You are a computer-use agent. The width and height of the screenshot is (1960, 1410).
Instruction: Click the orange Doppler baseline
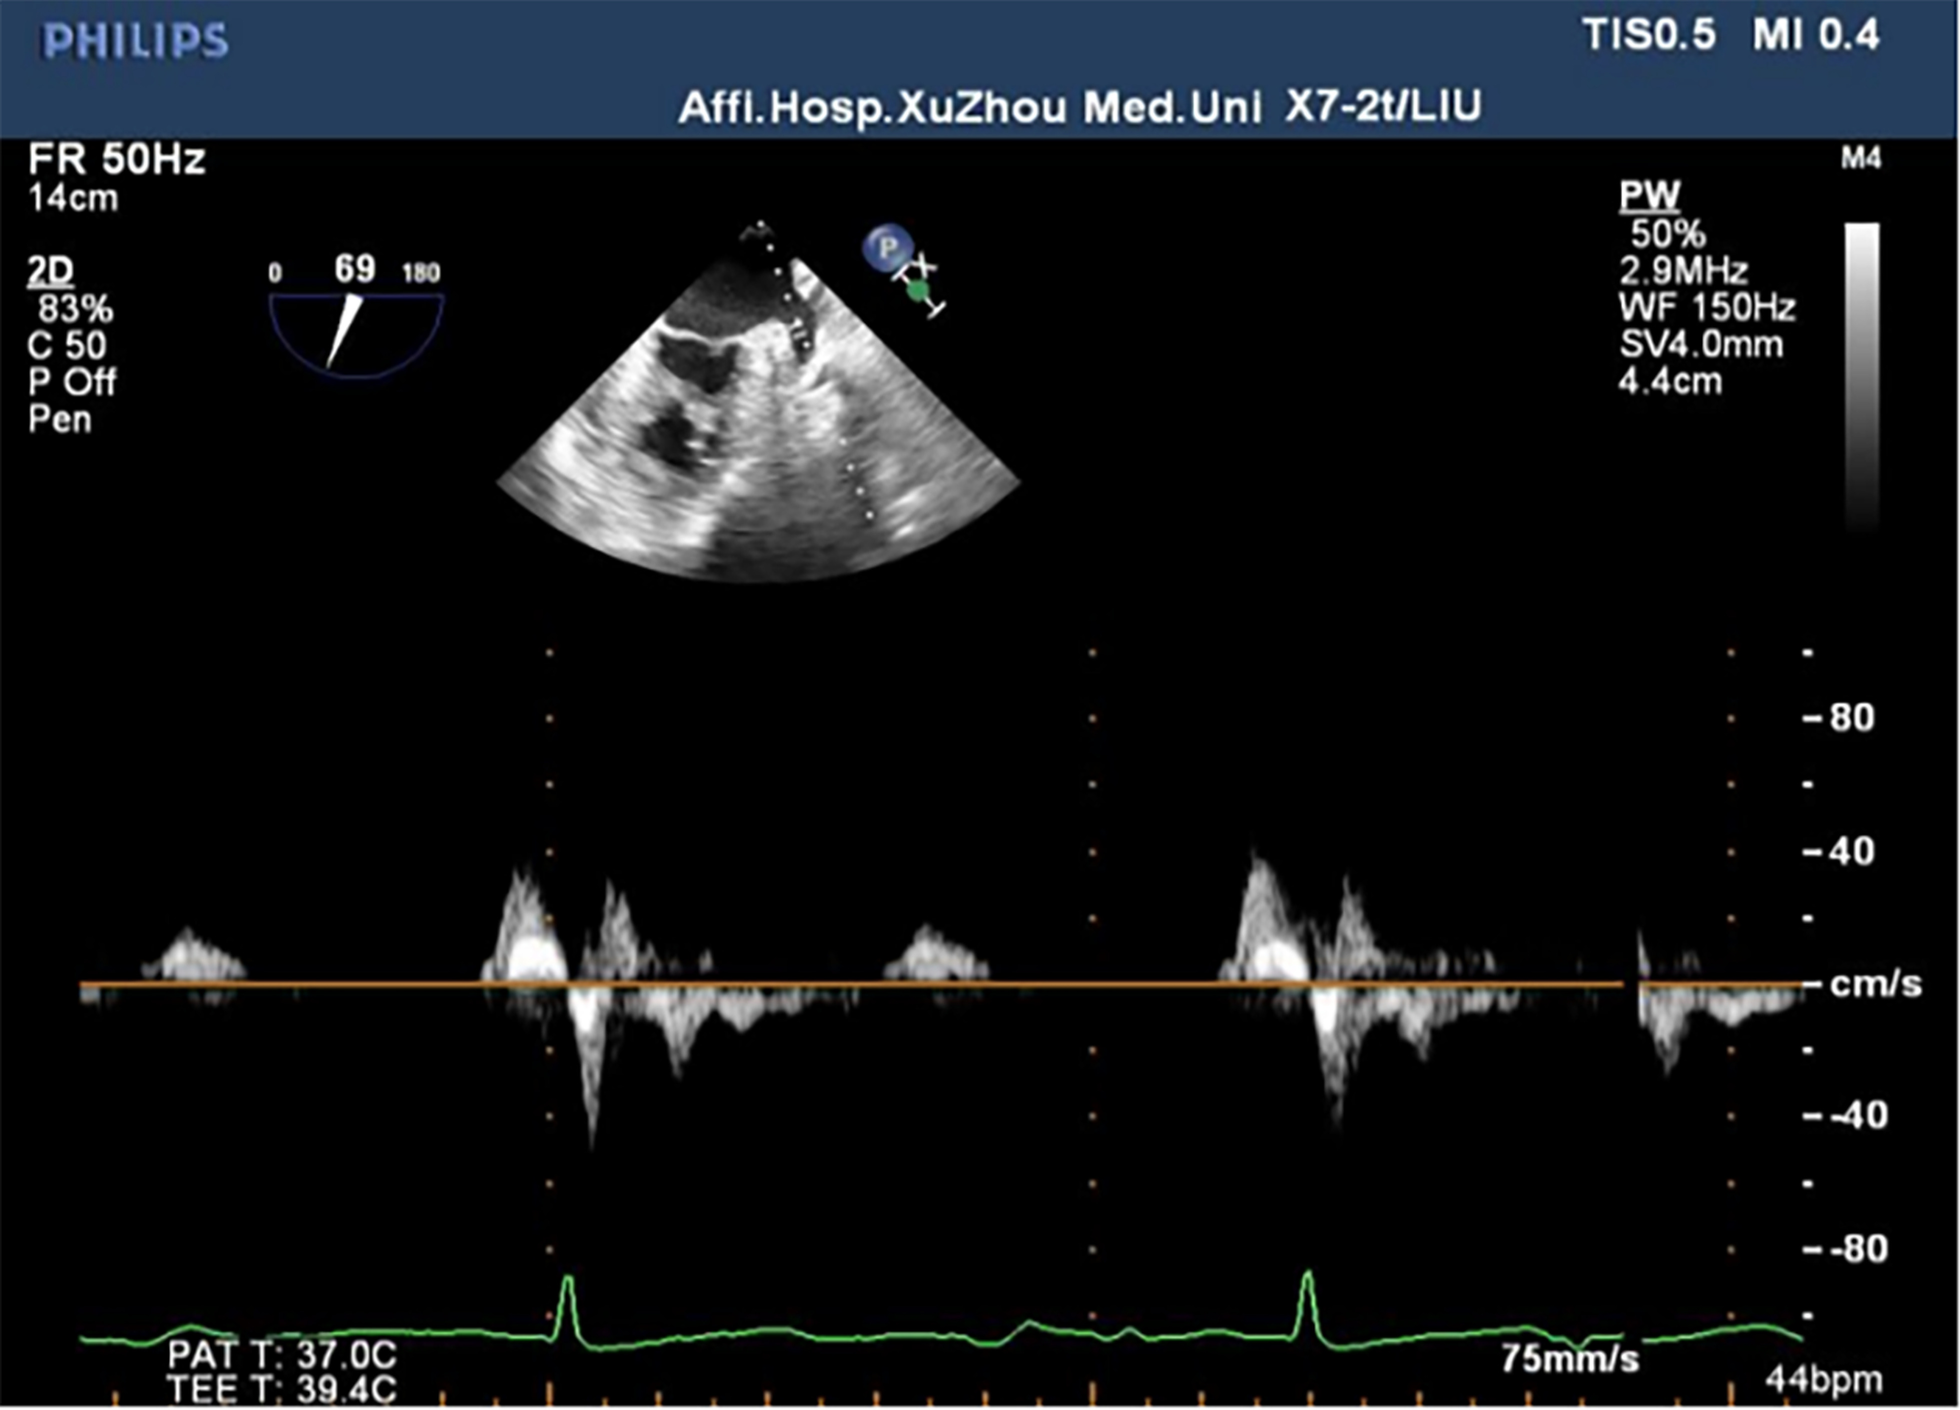[x=850, y=986]
